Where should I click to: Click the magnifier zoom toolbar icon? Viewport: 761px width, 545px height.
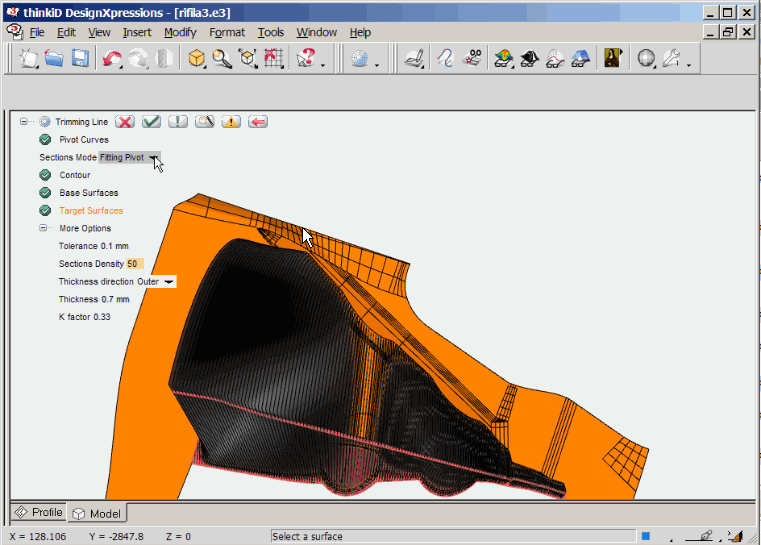coord(222,59)
